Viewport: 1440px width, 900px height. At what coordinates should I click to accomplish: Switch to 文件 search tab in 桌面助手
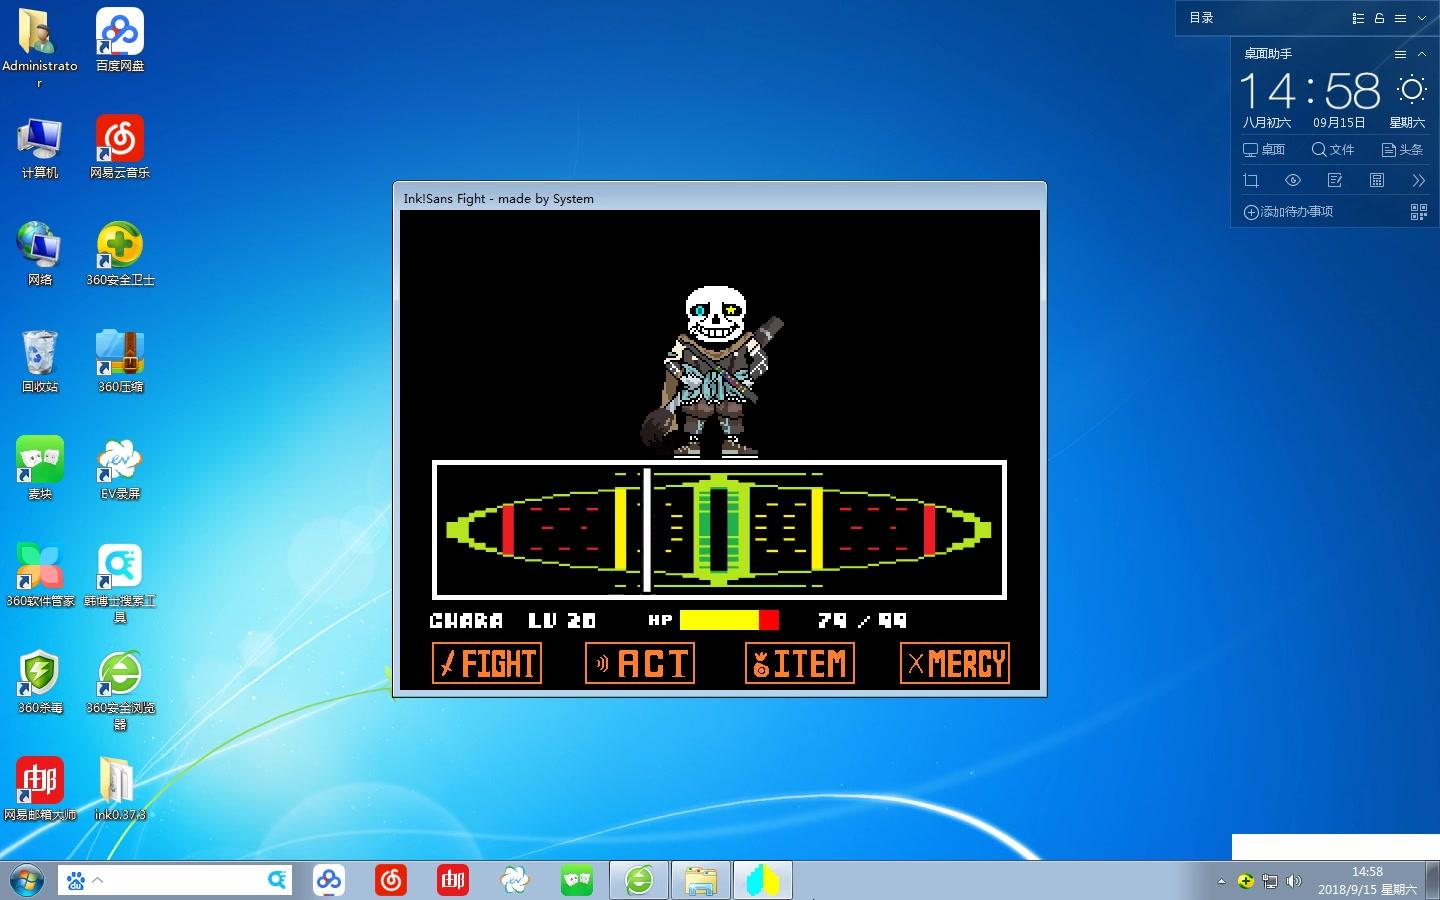click(x=1333, y=149)
